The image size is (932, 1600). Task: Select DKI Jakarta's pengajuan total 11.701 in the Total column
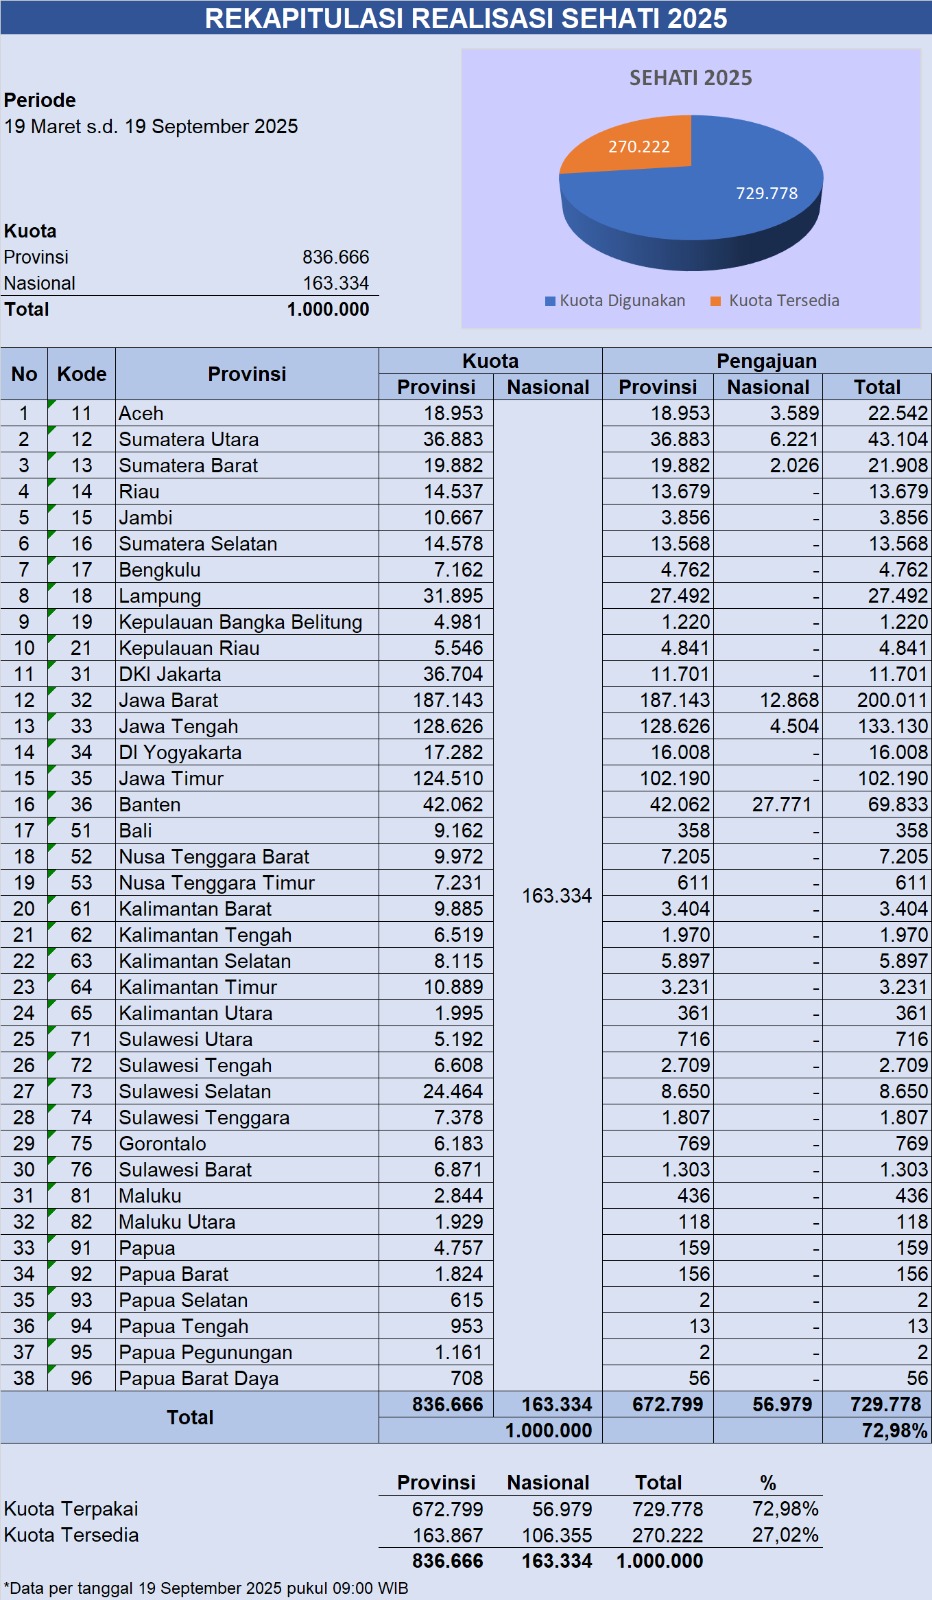(x=876, y=674)
